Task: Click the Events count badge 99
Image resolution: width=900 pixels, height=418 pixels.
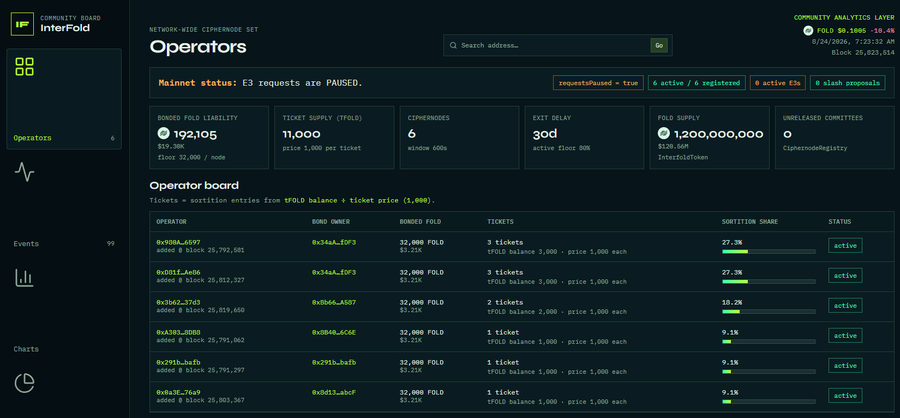Action: [111, 244]
